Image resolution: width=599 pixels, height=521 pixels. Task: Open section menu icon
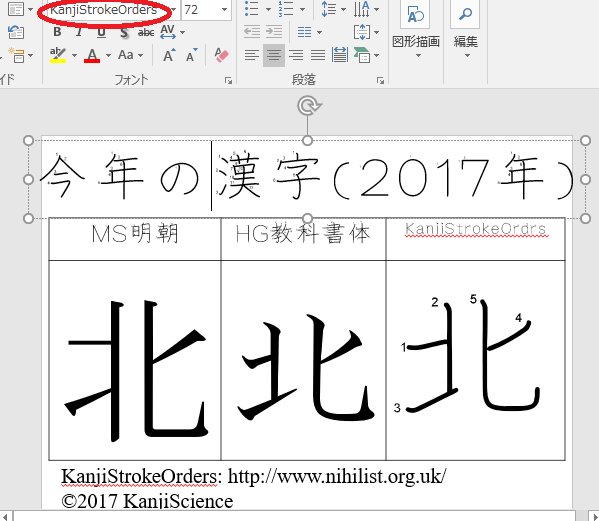tap(21, 55)
